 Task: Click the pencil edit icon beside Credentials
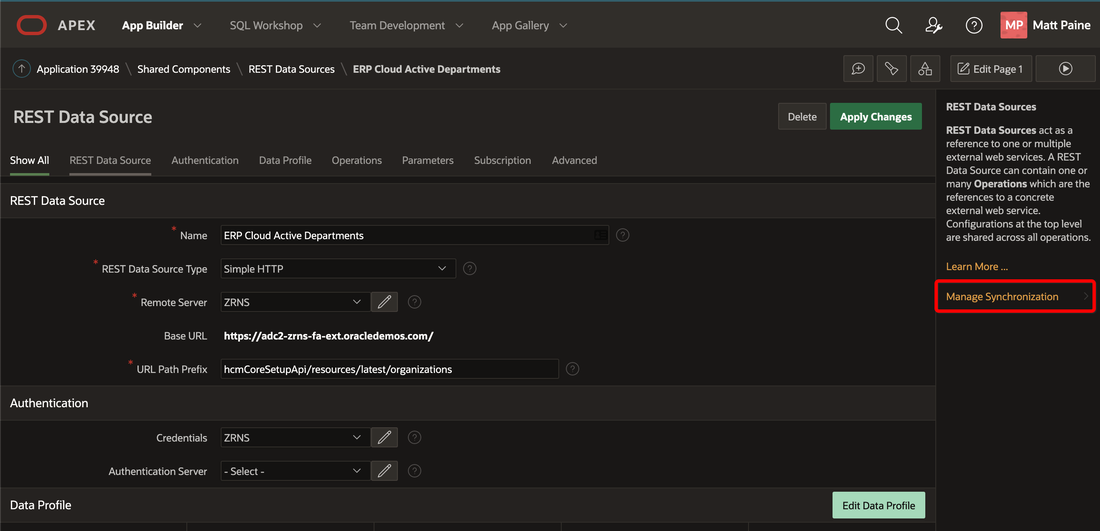(384, 438)
